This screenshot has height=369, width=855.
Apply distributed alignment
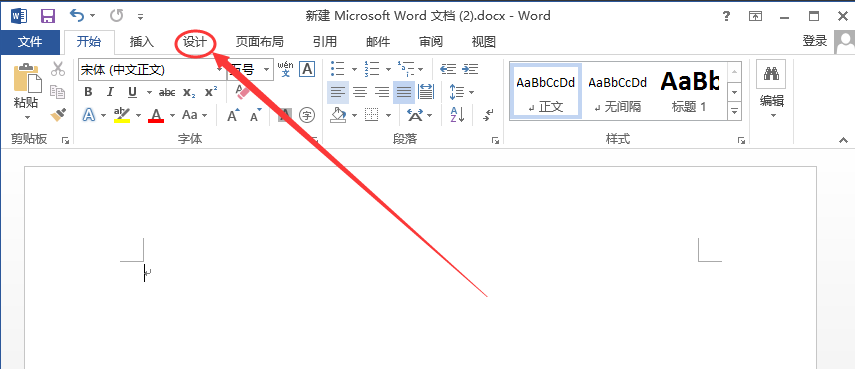click(426, 92)
